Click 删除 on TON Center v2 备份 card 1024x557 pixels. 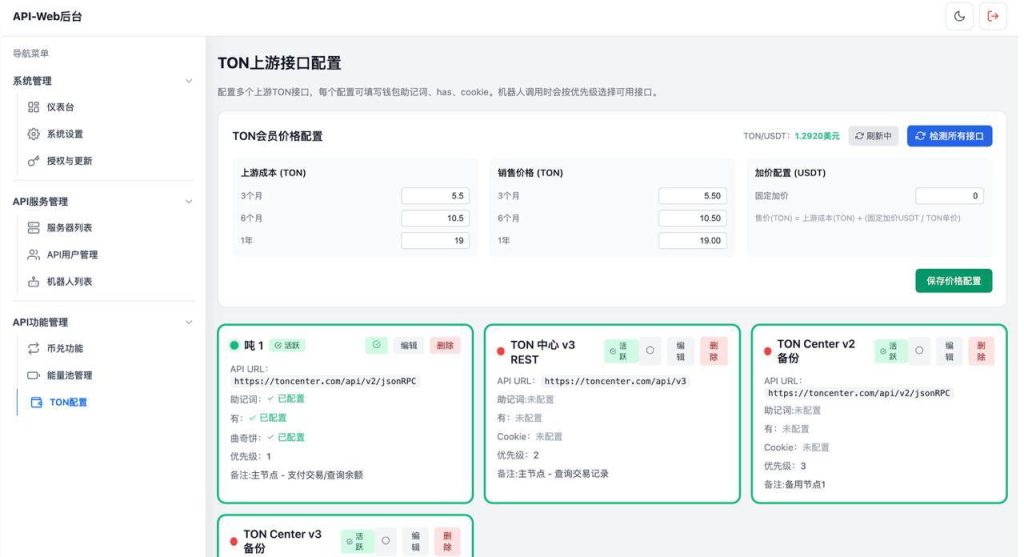(981, 351)
